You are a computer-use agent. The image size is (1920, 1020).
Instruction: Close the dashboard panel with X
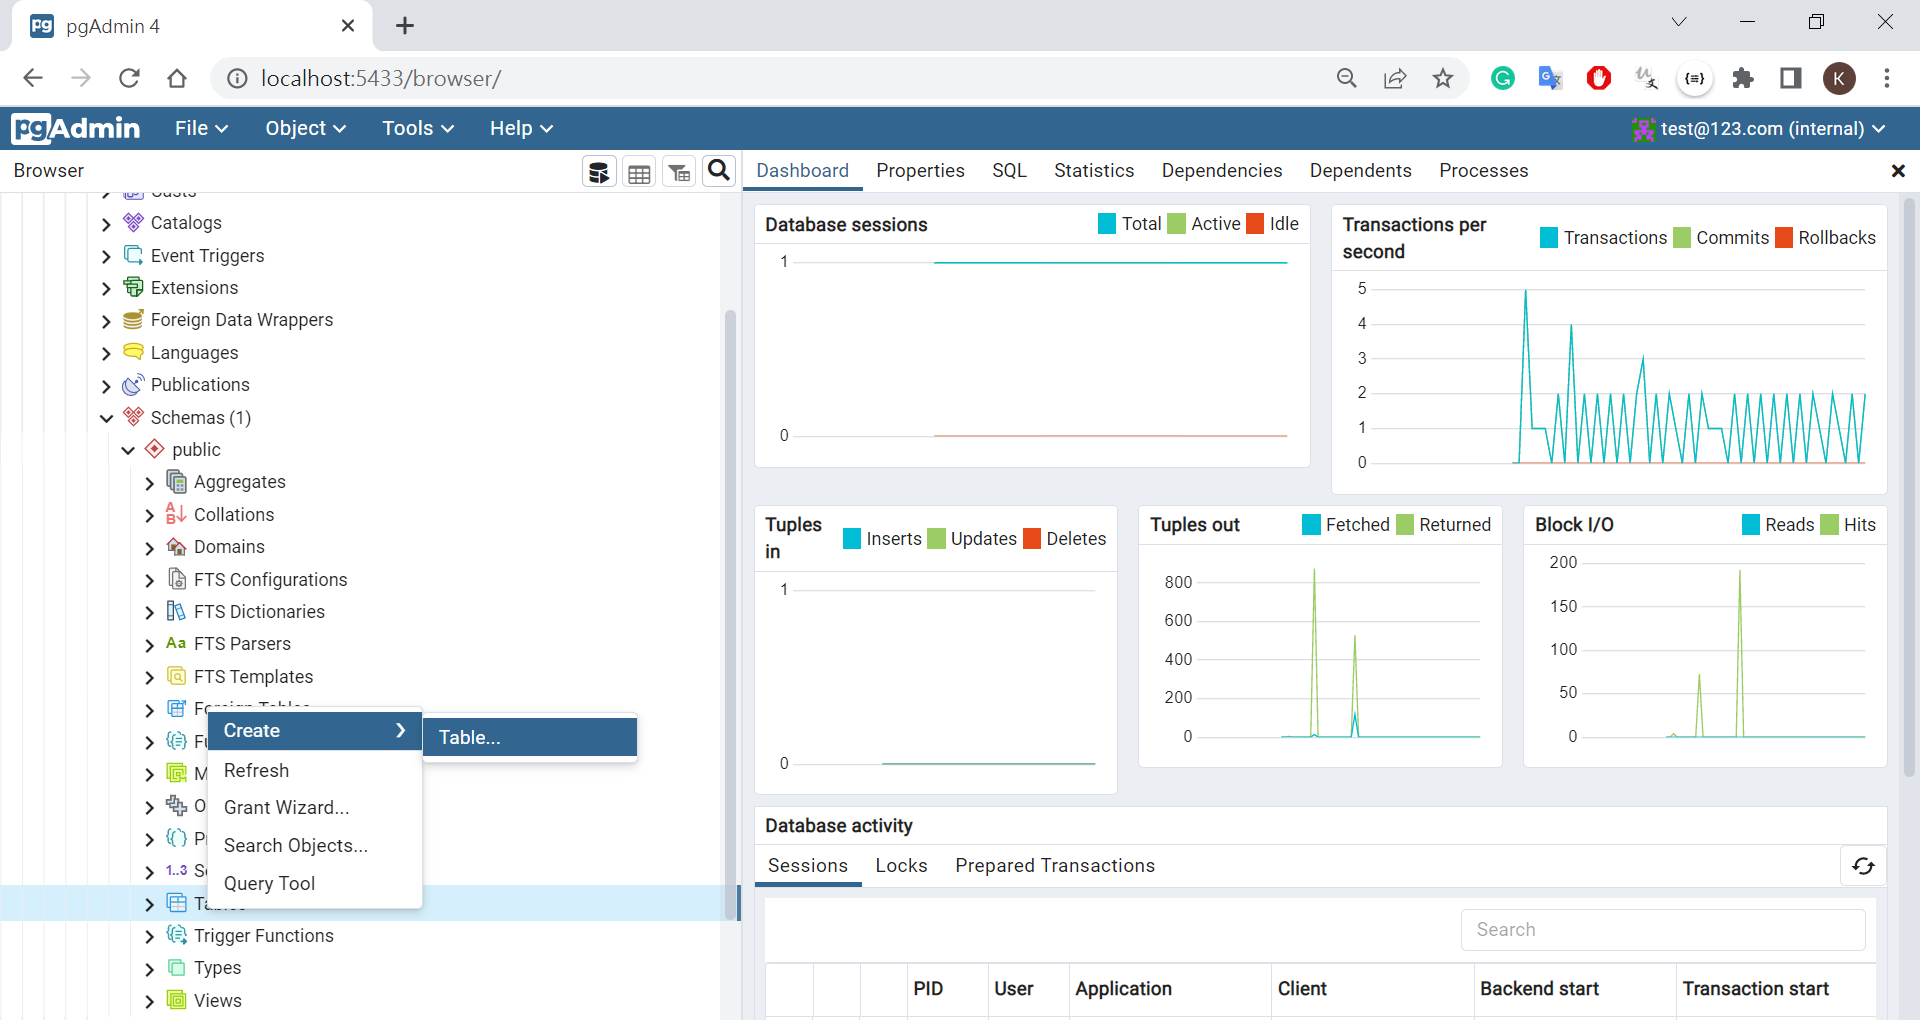1897,171
